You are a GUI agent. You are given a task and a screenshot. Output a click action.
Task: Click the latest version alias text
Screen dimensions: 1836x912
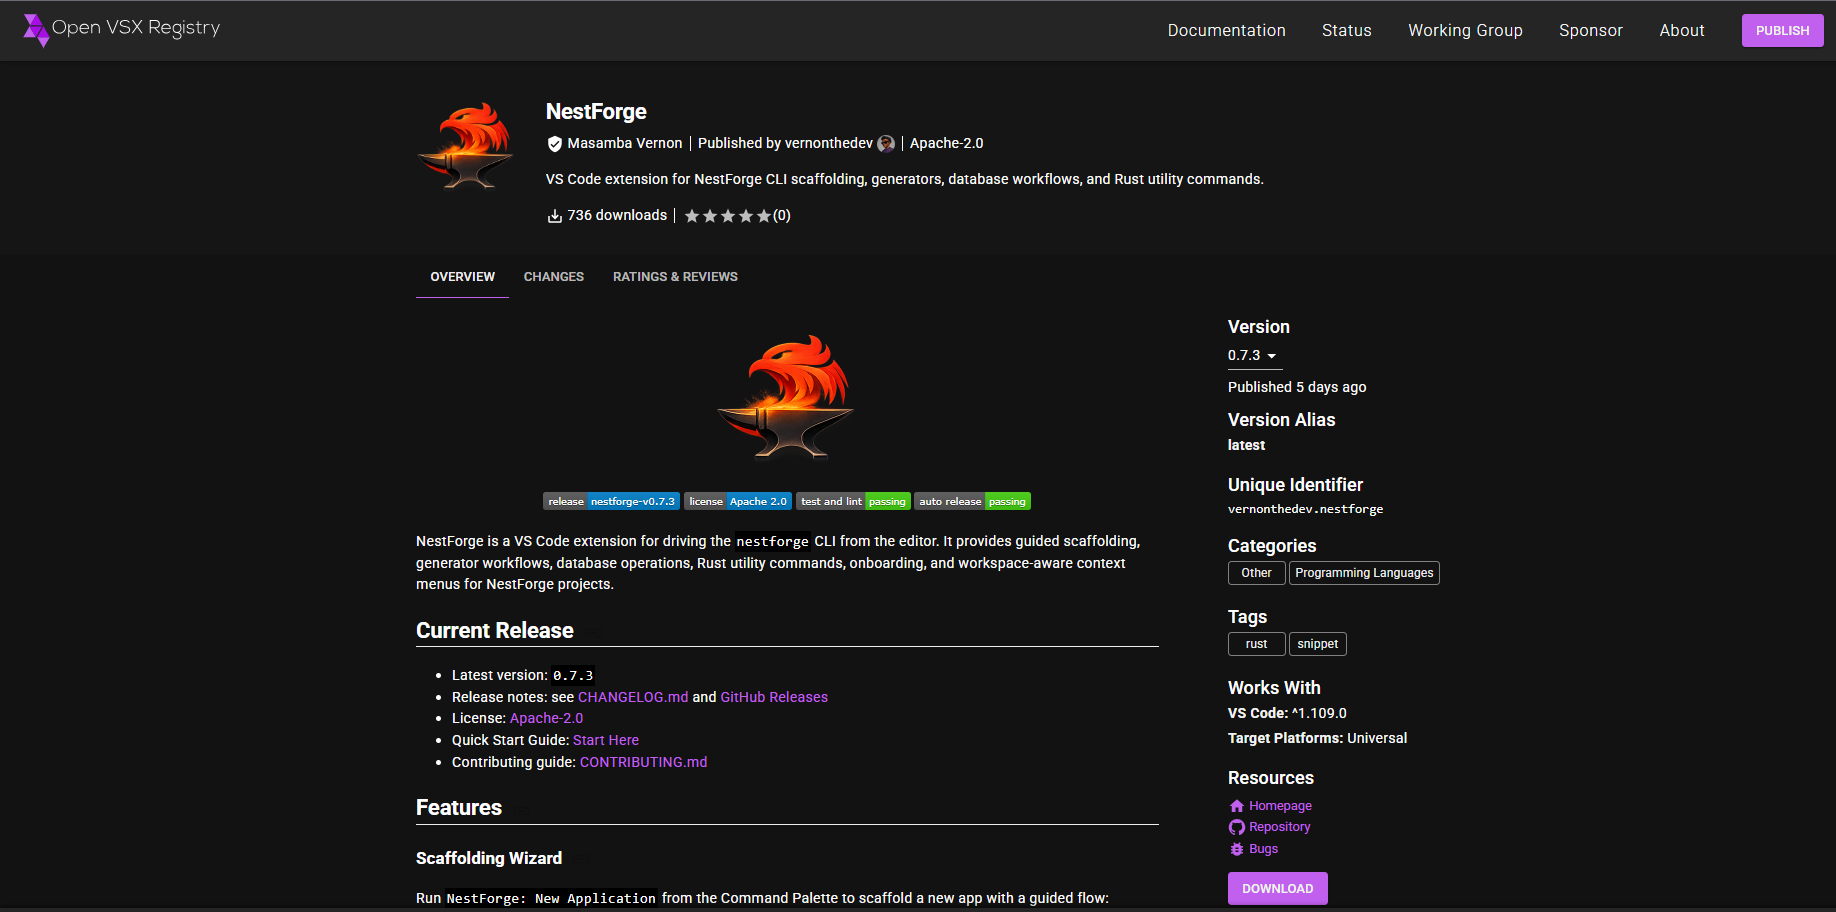click(x=1246, y=446)
